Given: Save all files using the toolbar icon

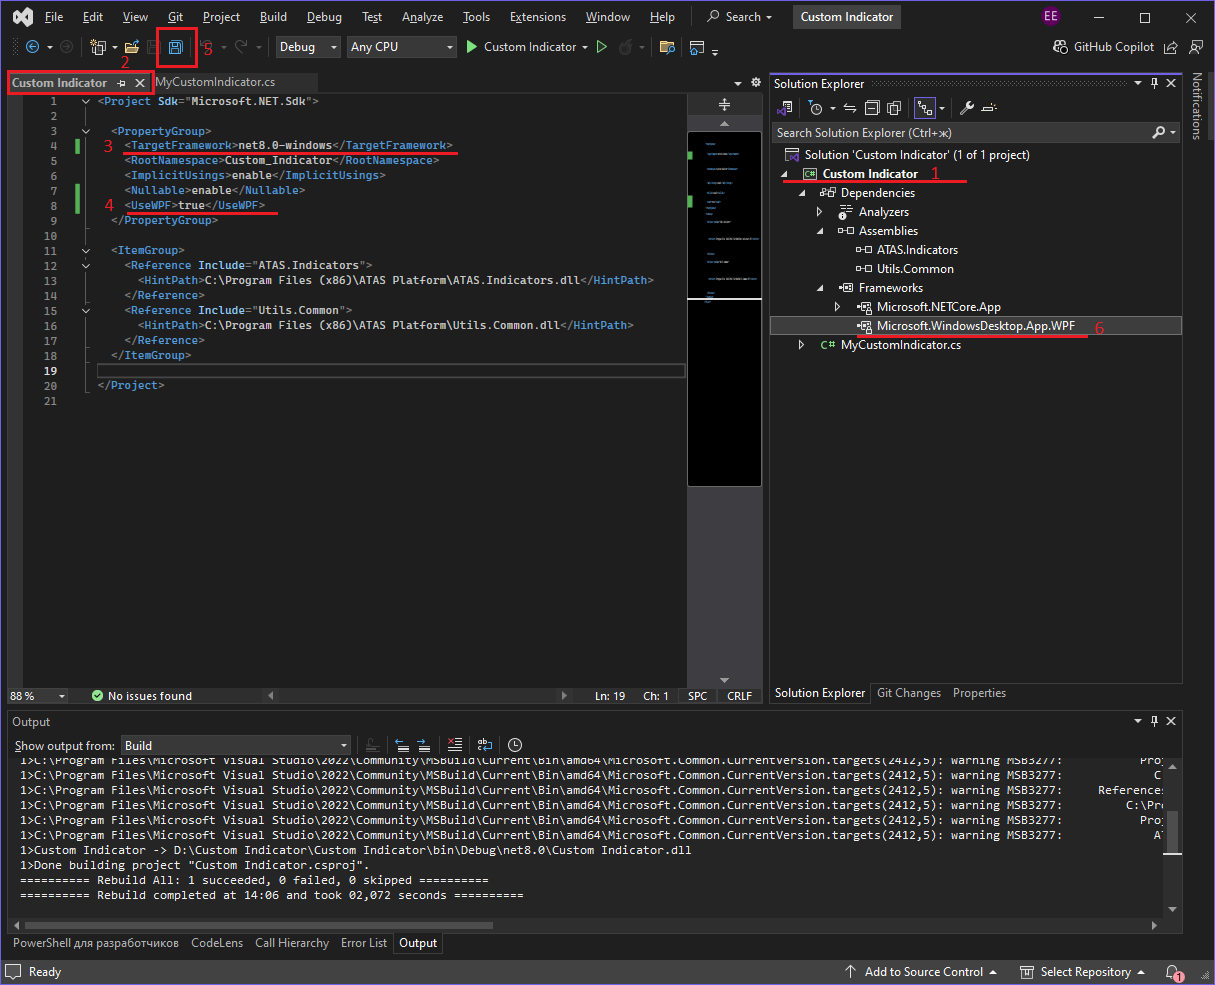Looking at the screenshot, I should [x=176, y=47].
